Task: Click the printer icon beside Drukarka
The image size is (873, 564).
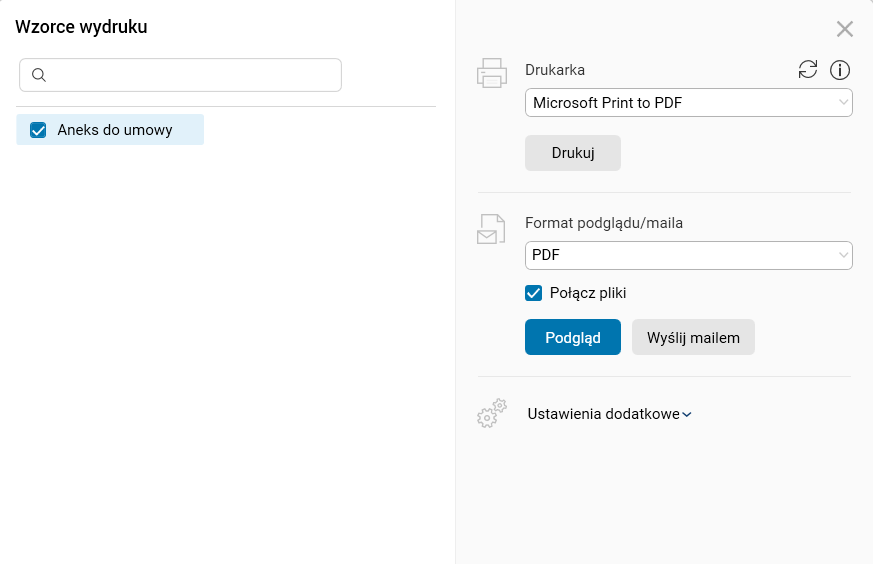Action: [x=491, y=74]
